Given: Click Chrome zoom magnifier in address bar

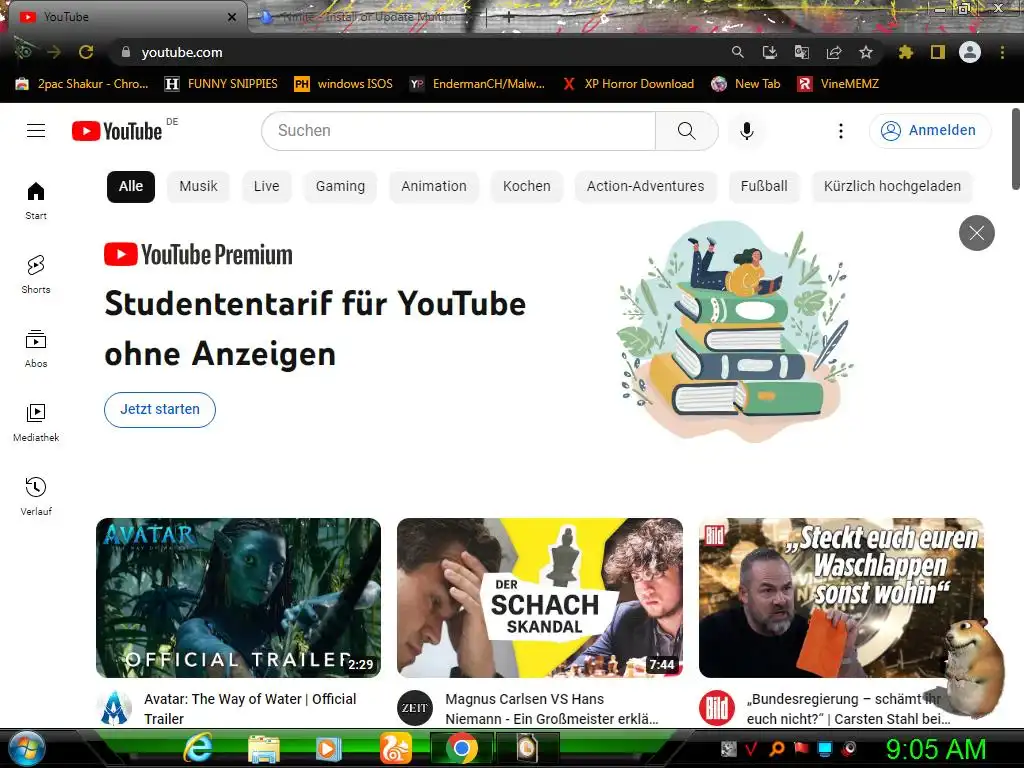Looking at the screenshot, I should (x=737, y=52).
